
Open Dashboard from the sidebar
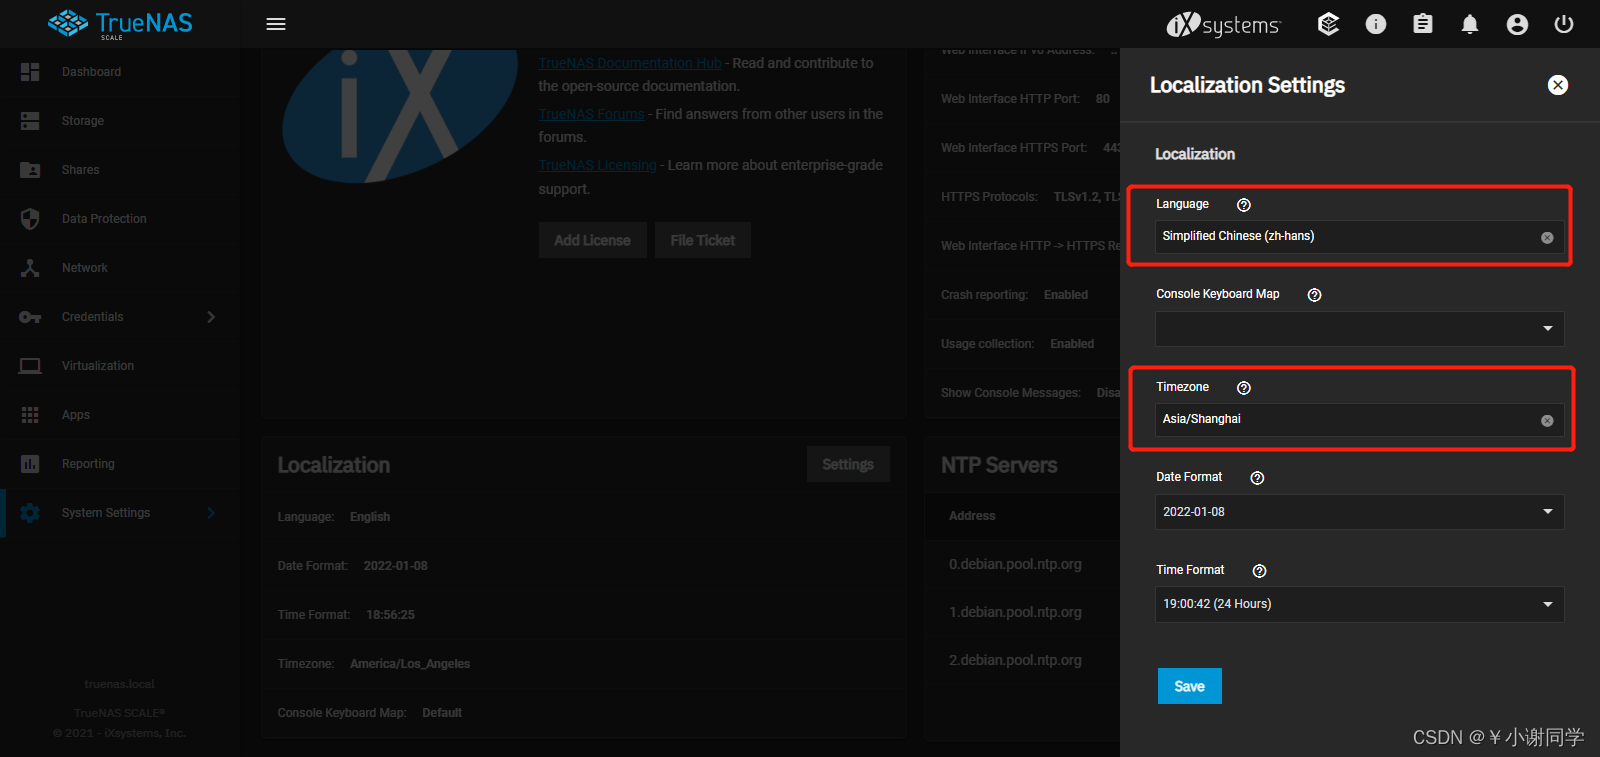[120, 72]
